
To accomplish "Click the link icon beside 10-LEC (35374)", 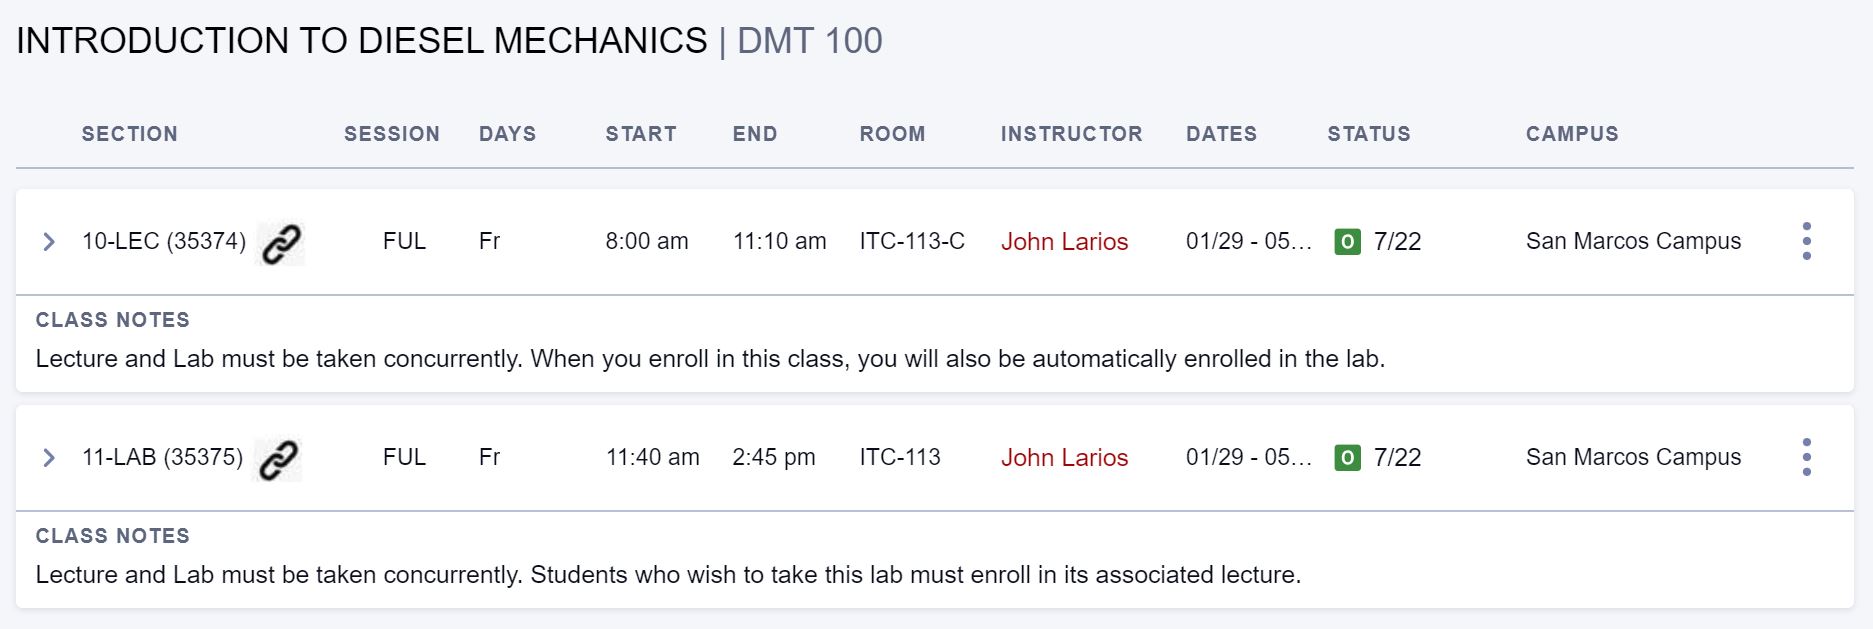I will click(281, 243).
